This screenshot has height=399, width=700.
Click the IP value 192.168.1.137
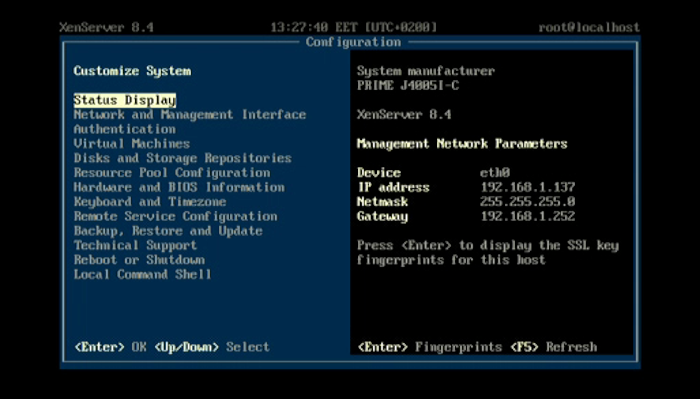tap(528, 187)
